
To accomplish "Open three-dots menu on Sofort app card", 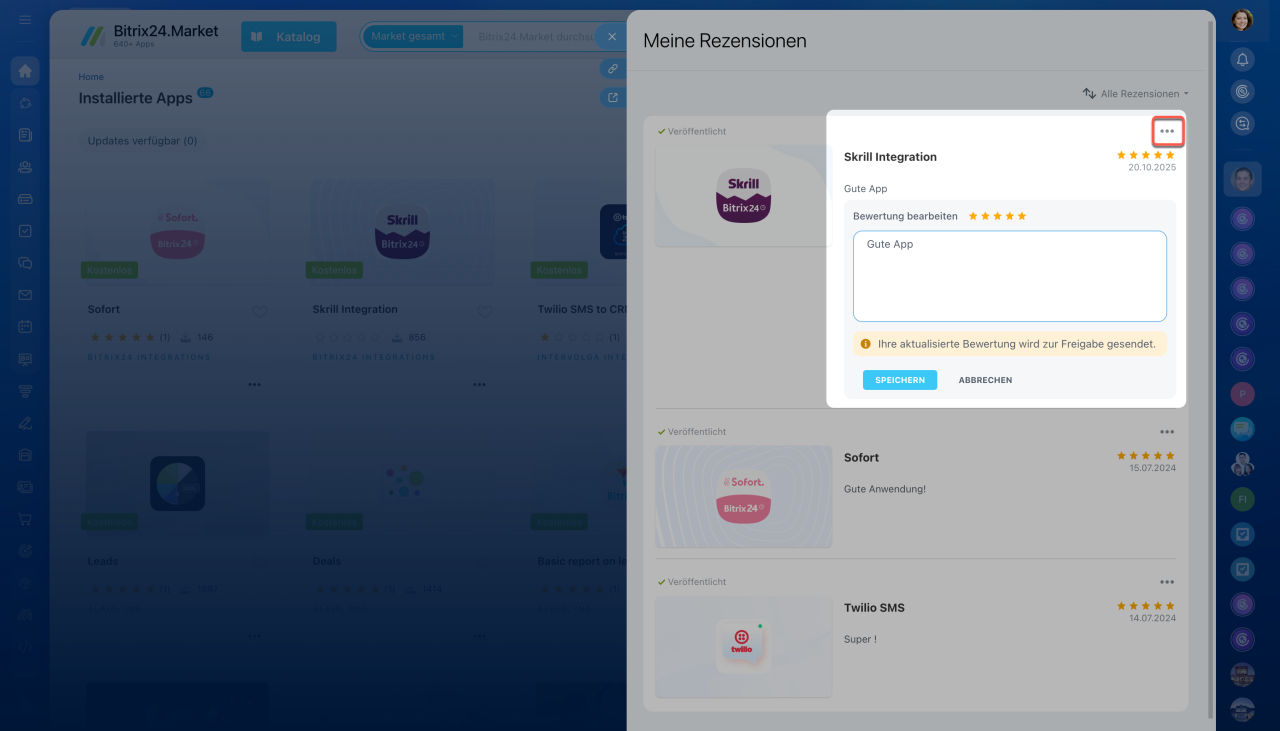I will [x=255, y=385].
